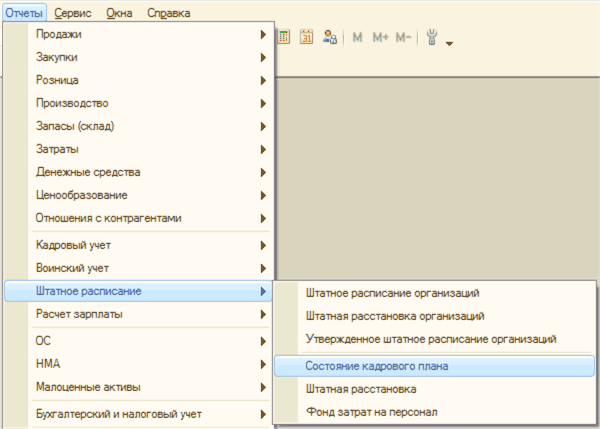Open the Окна menu
Image resolution: width=600 pixels, height=429 pixels.
[x=119, y=13]
